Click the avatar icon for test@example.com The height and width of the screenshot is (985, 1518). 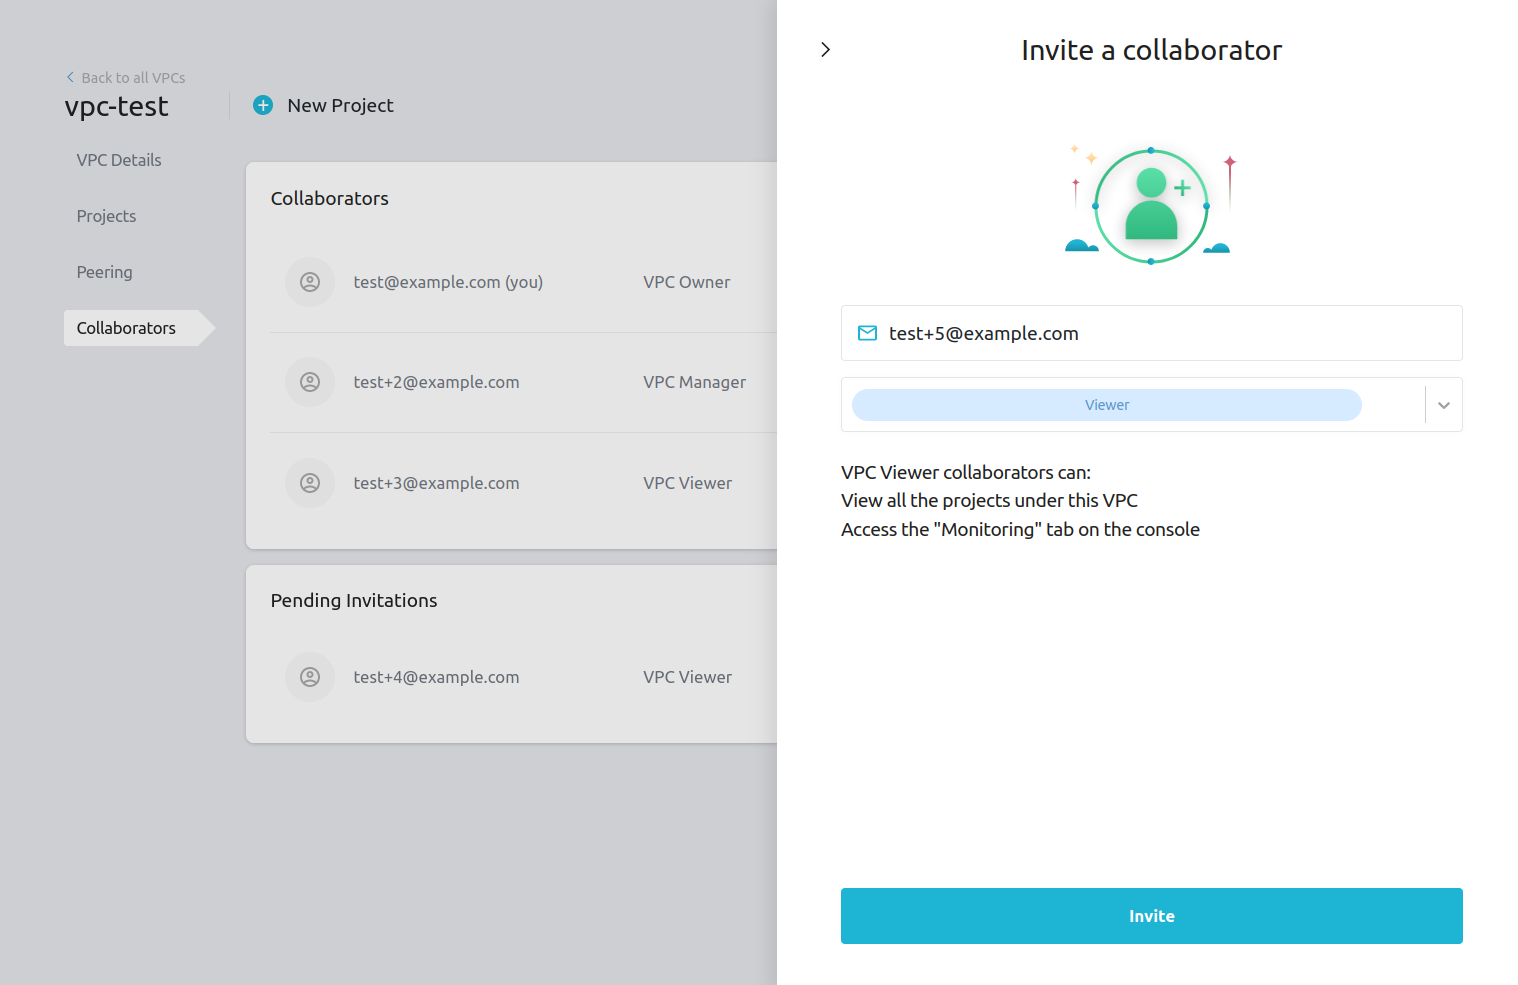[x=310, y=282]
